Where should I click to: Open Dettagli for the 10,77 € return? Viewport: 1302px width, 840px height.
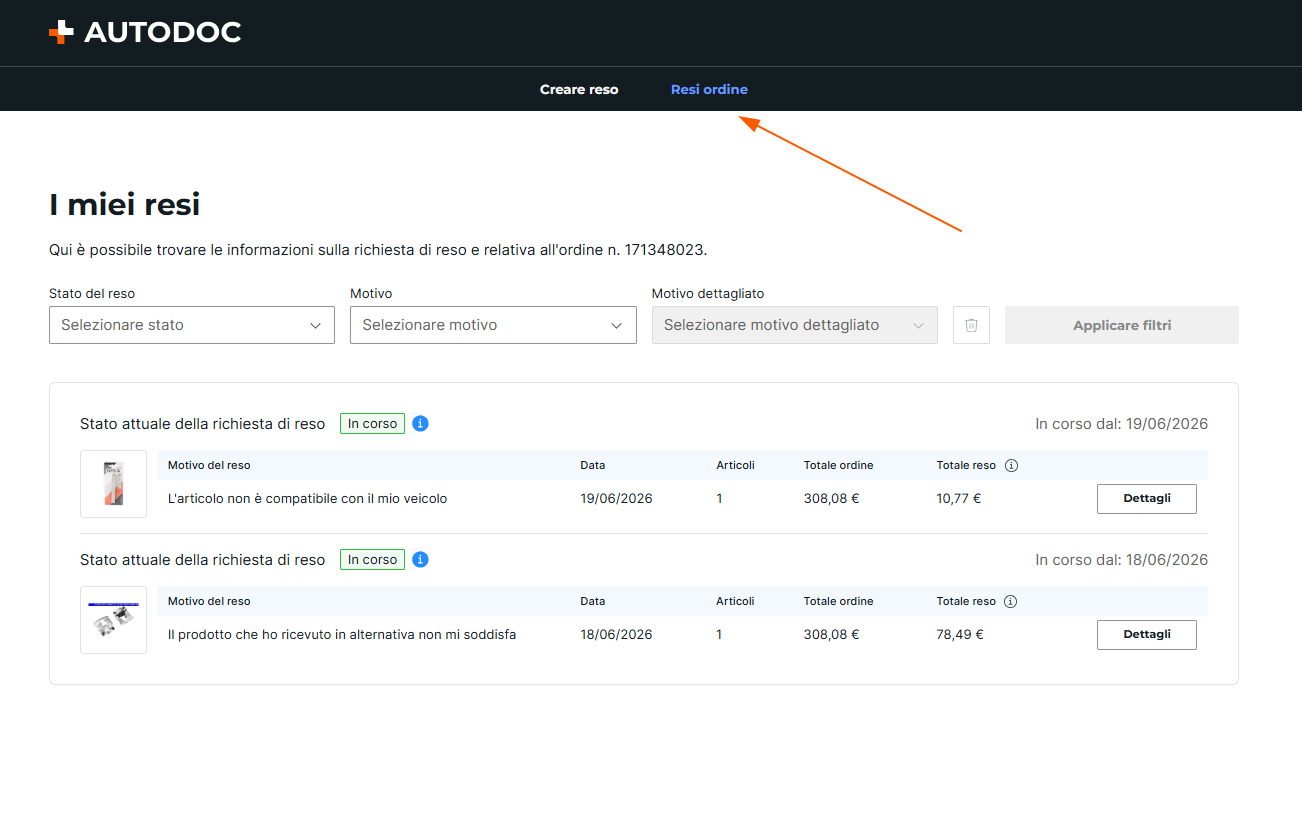pyautogui.click(x=1147, y=498)
